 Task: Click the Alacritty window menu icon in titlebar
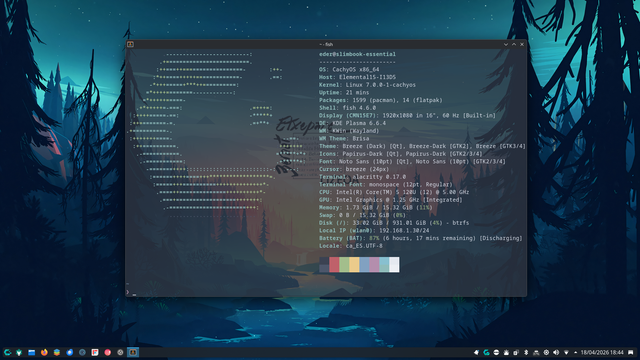coord(130,44)
